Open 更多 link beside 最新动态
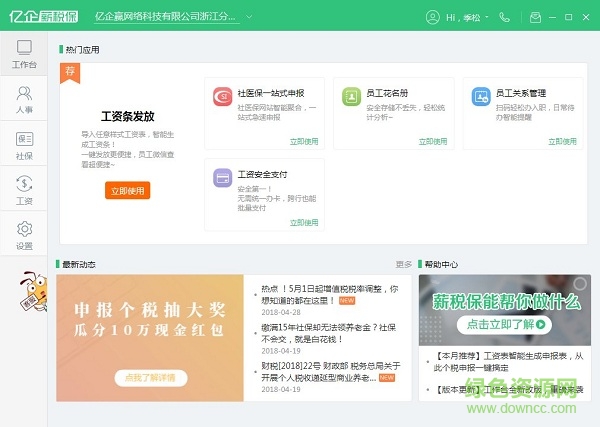Image resolution: width=600 pixels, height=427 pixels. point(403,265)
